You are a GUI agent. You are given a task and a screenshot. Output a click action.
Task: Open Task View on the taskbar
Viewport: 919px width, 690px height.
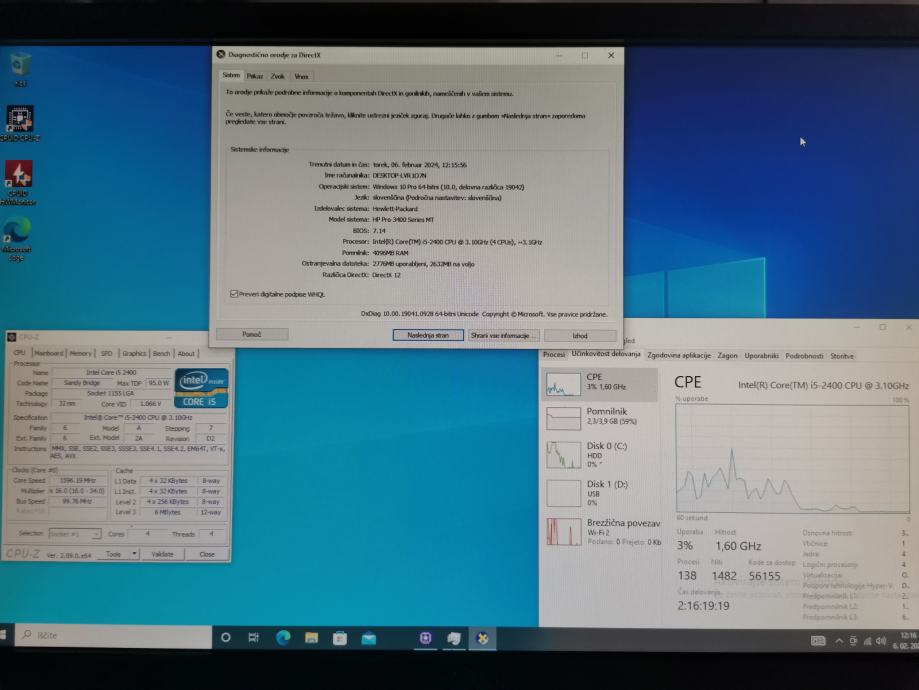point(254,638)
